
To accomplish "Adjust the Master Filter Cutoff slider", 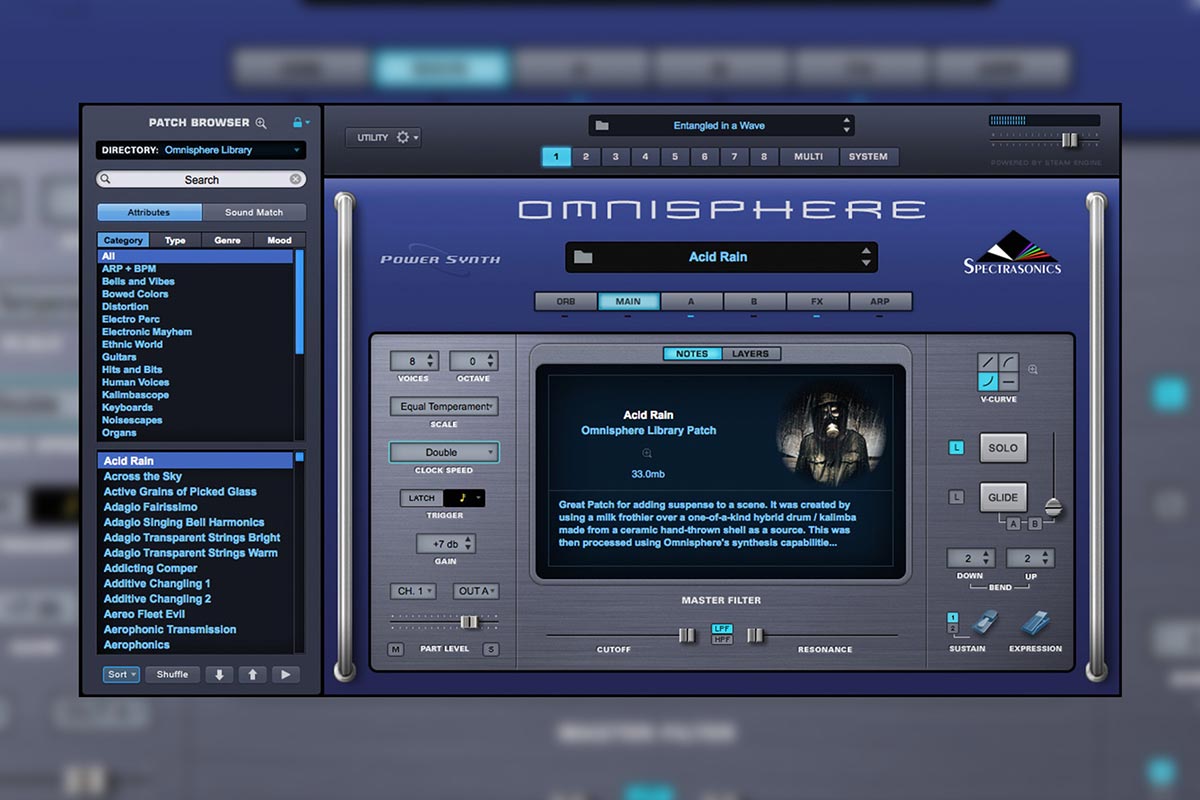I will click(x=686, y=635).
